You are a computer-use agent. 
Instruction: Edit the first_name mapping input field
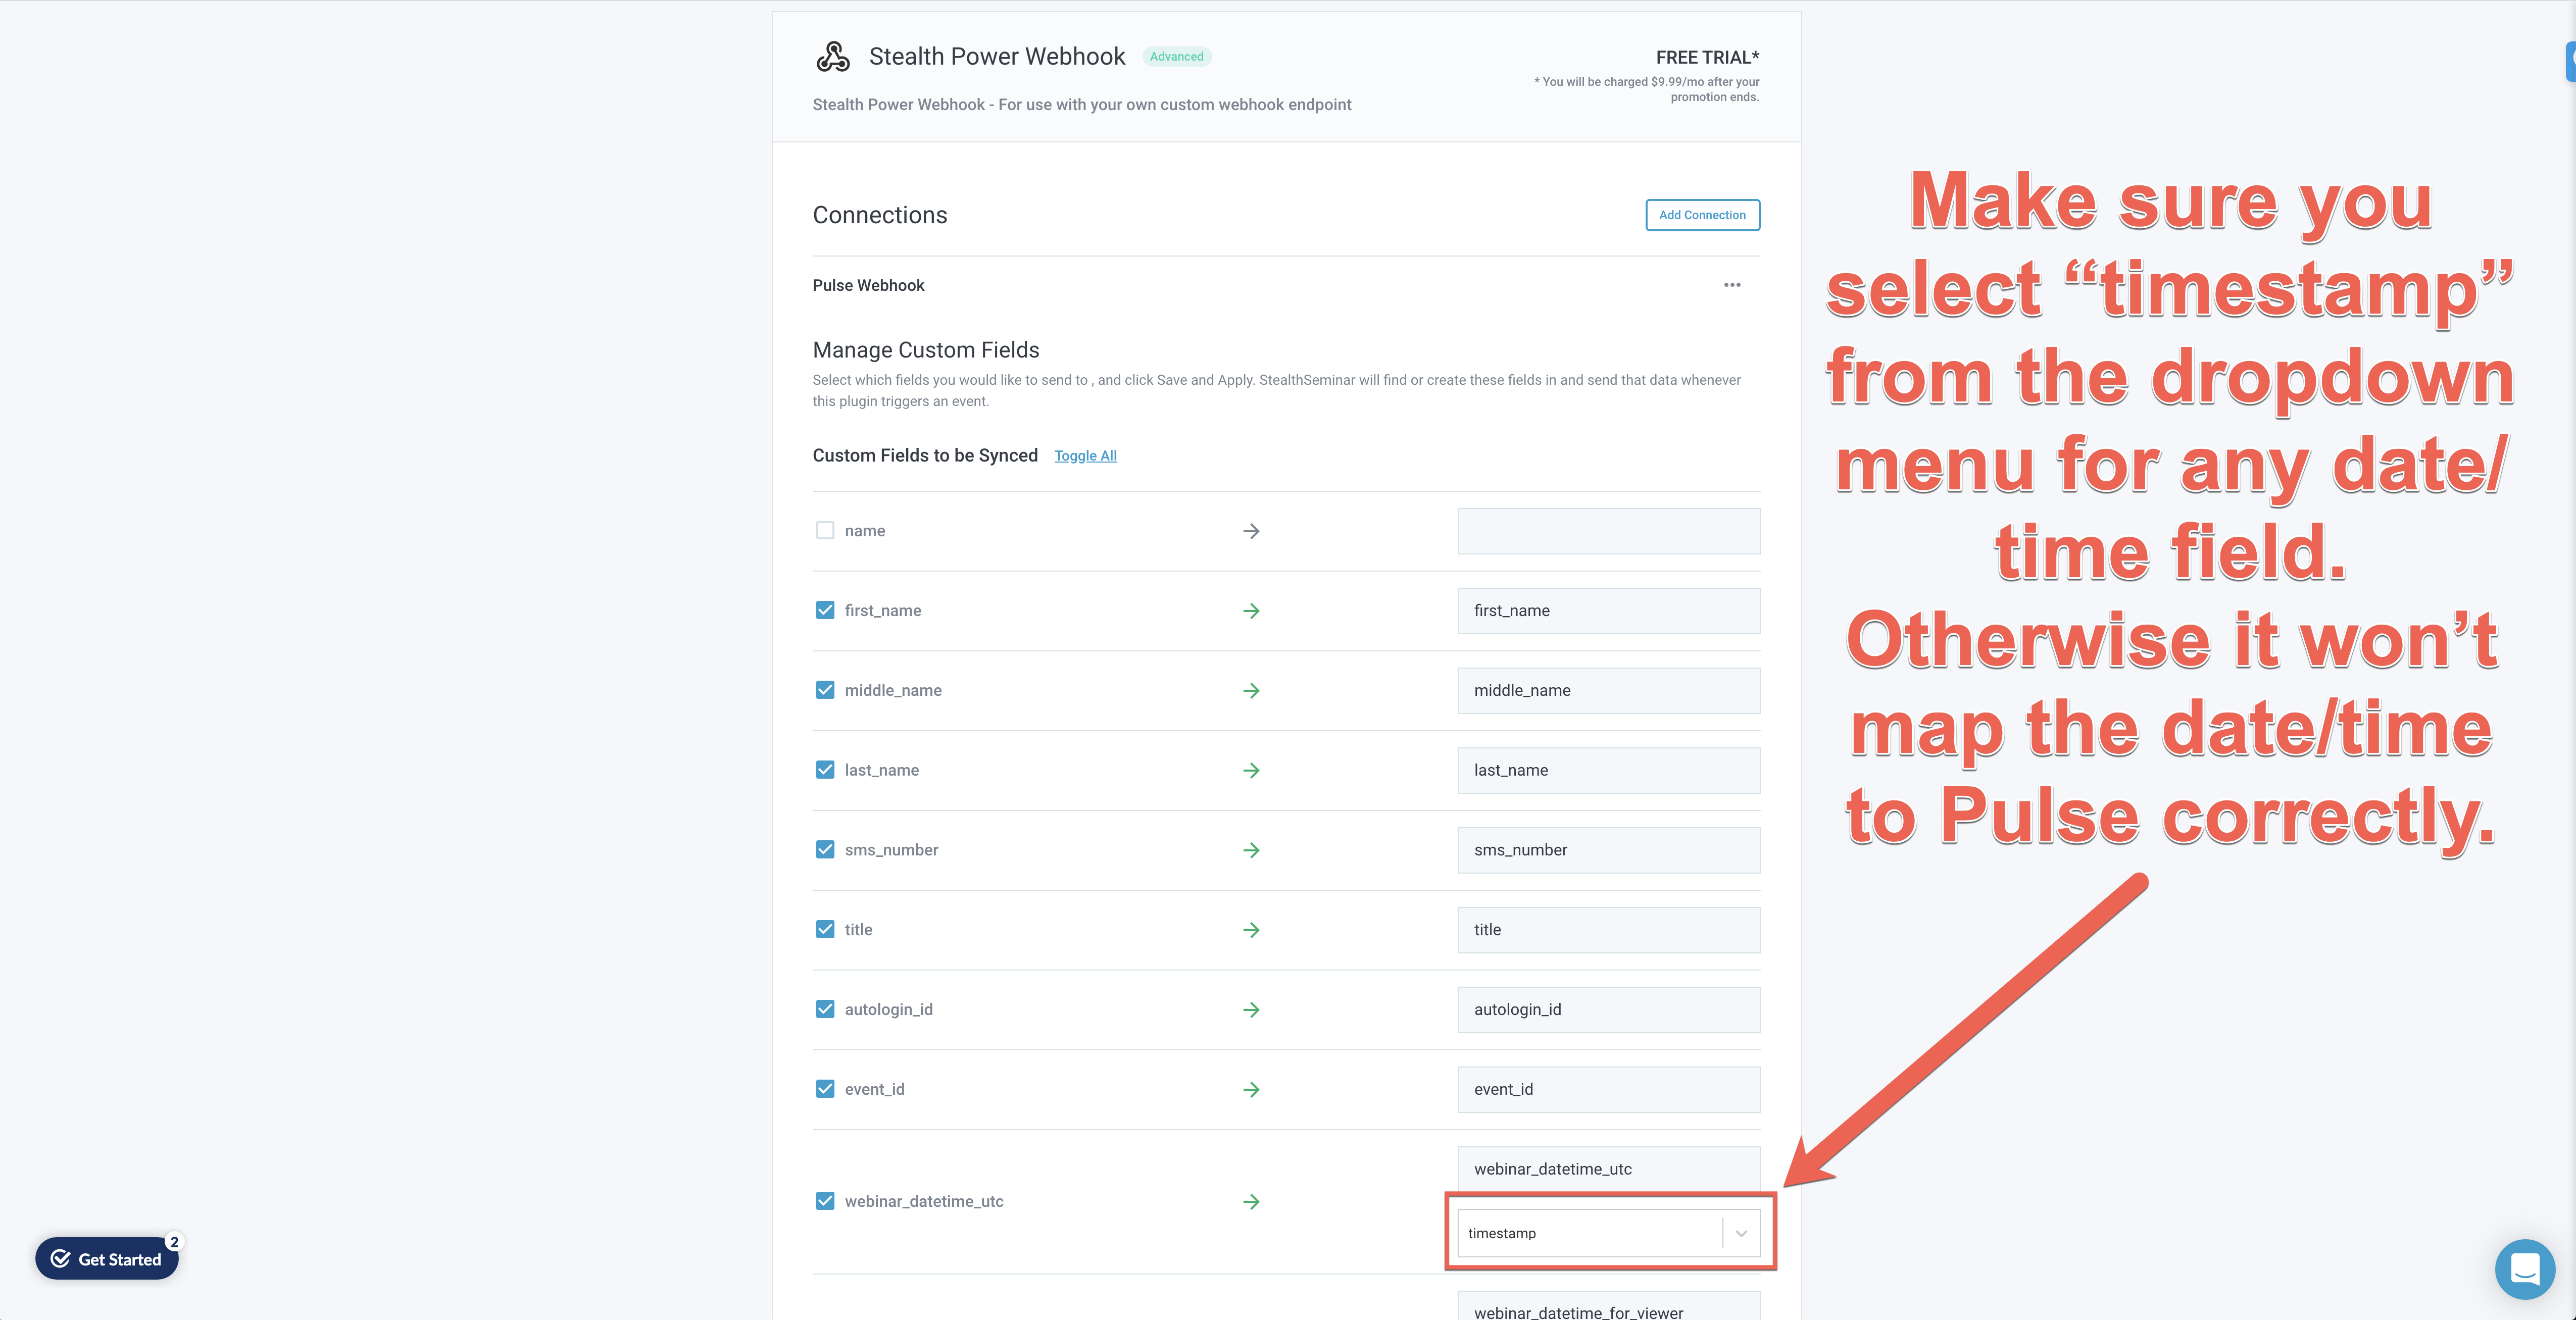1608,611
